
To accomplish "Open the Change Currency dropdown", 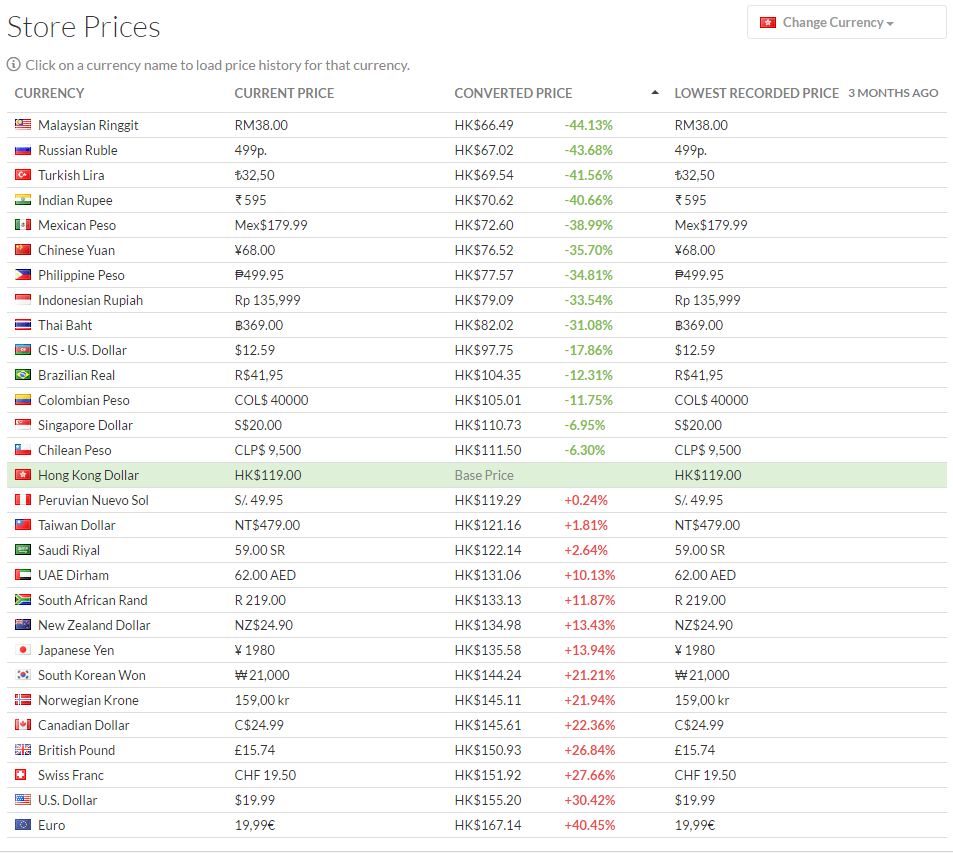I will (846, 22).
